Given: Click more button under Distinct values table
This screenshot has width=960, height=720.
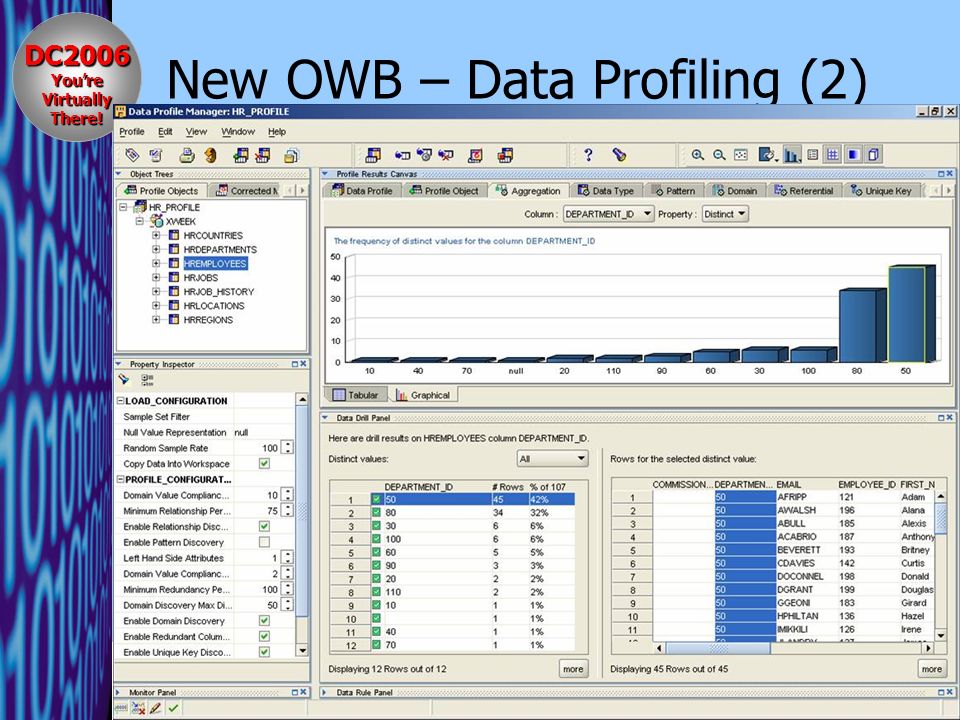Looking at the screenshot, I should click(x=573, y=669).
